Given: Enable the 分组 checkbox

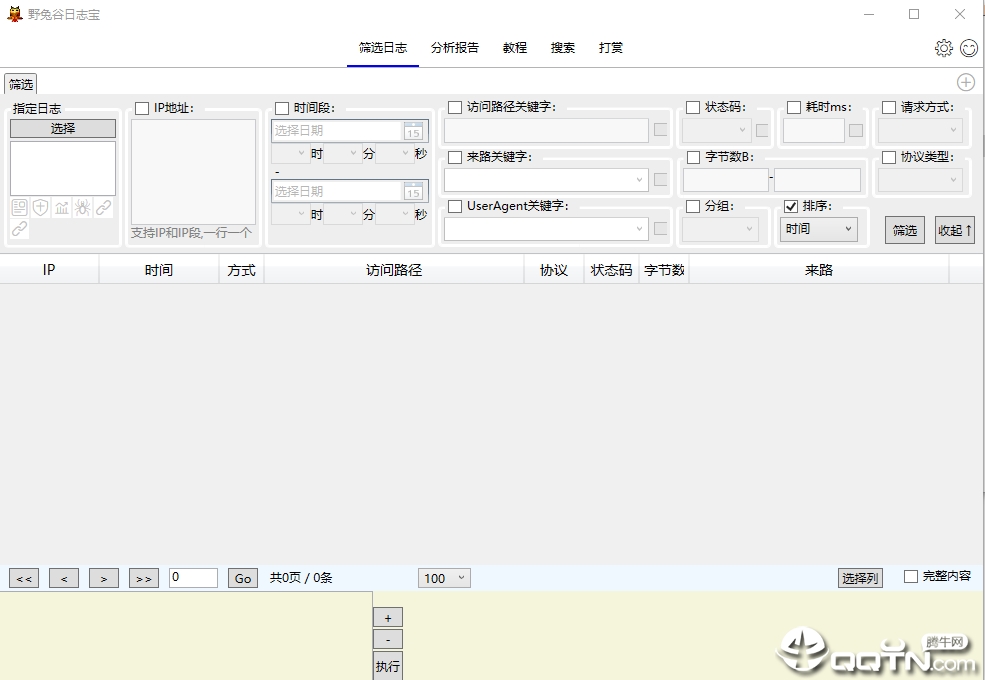Looking at the screenshot, I should [693, 206].
